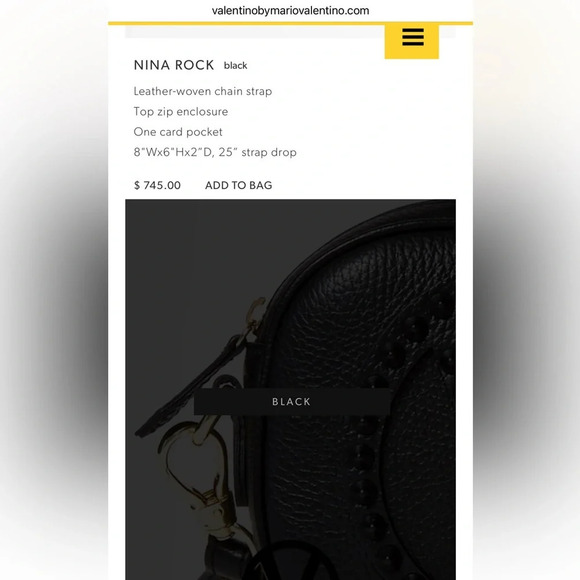Open the black leather bag product photo
This screenshot has height=580, width=580.
coord(290,390)
